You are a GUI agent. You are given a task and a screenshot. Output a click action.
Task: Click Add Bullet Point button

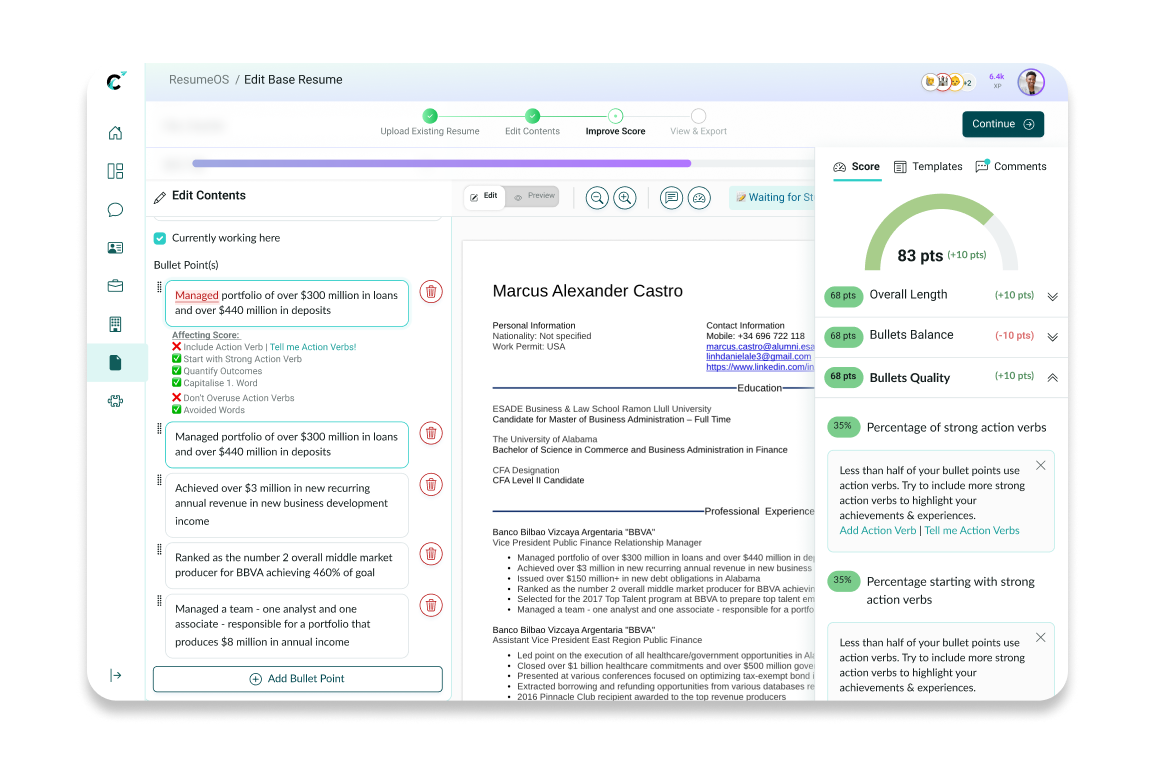point(298,679)
